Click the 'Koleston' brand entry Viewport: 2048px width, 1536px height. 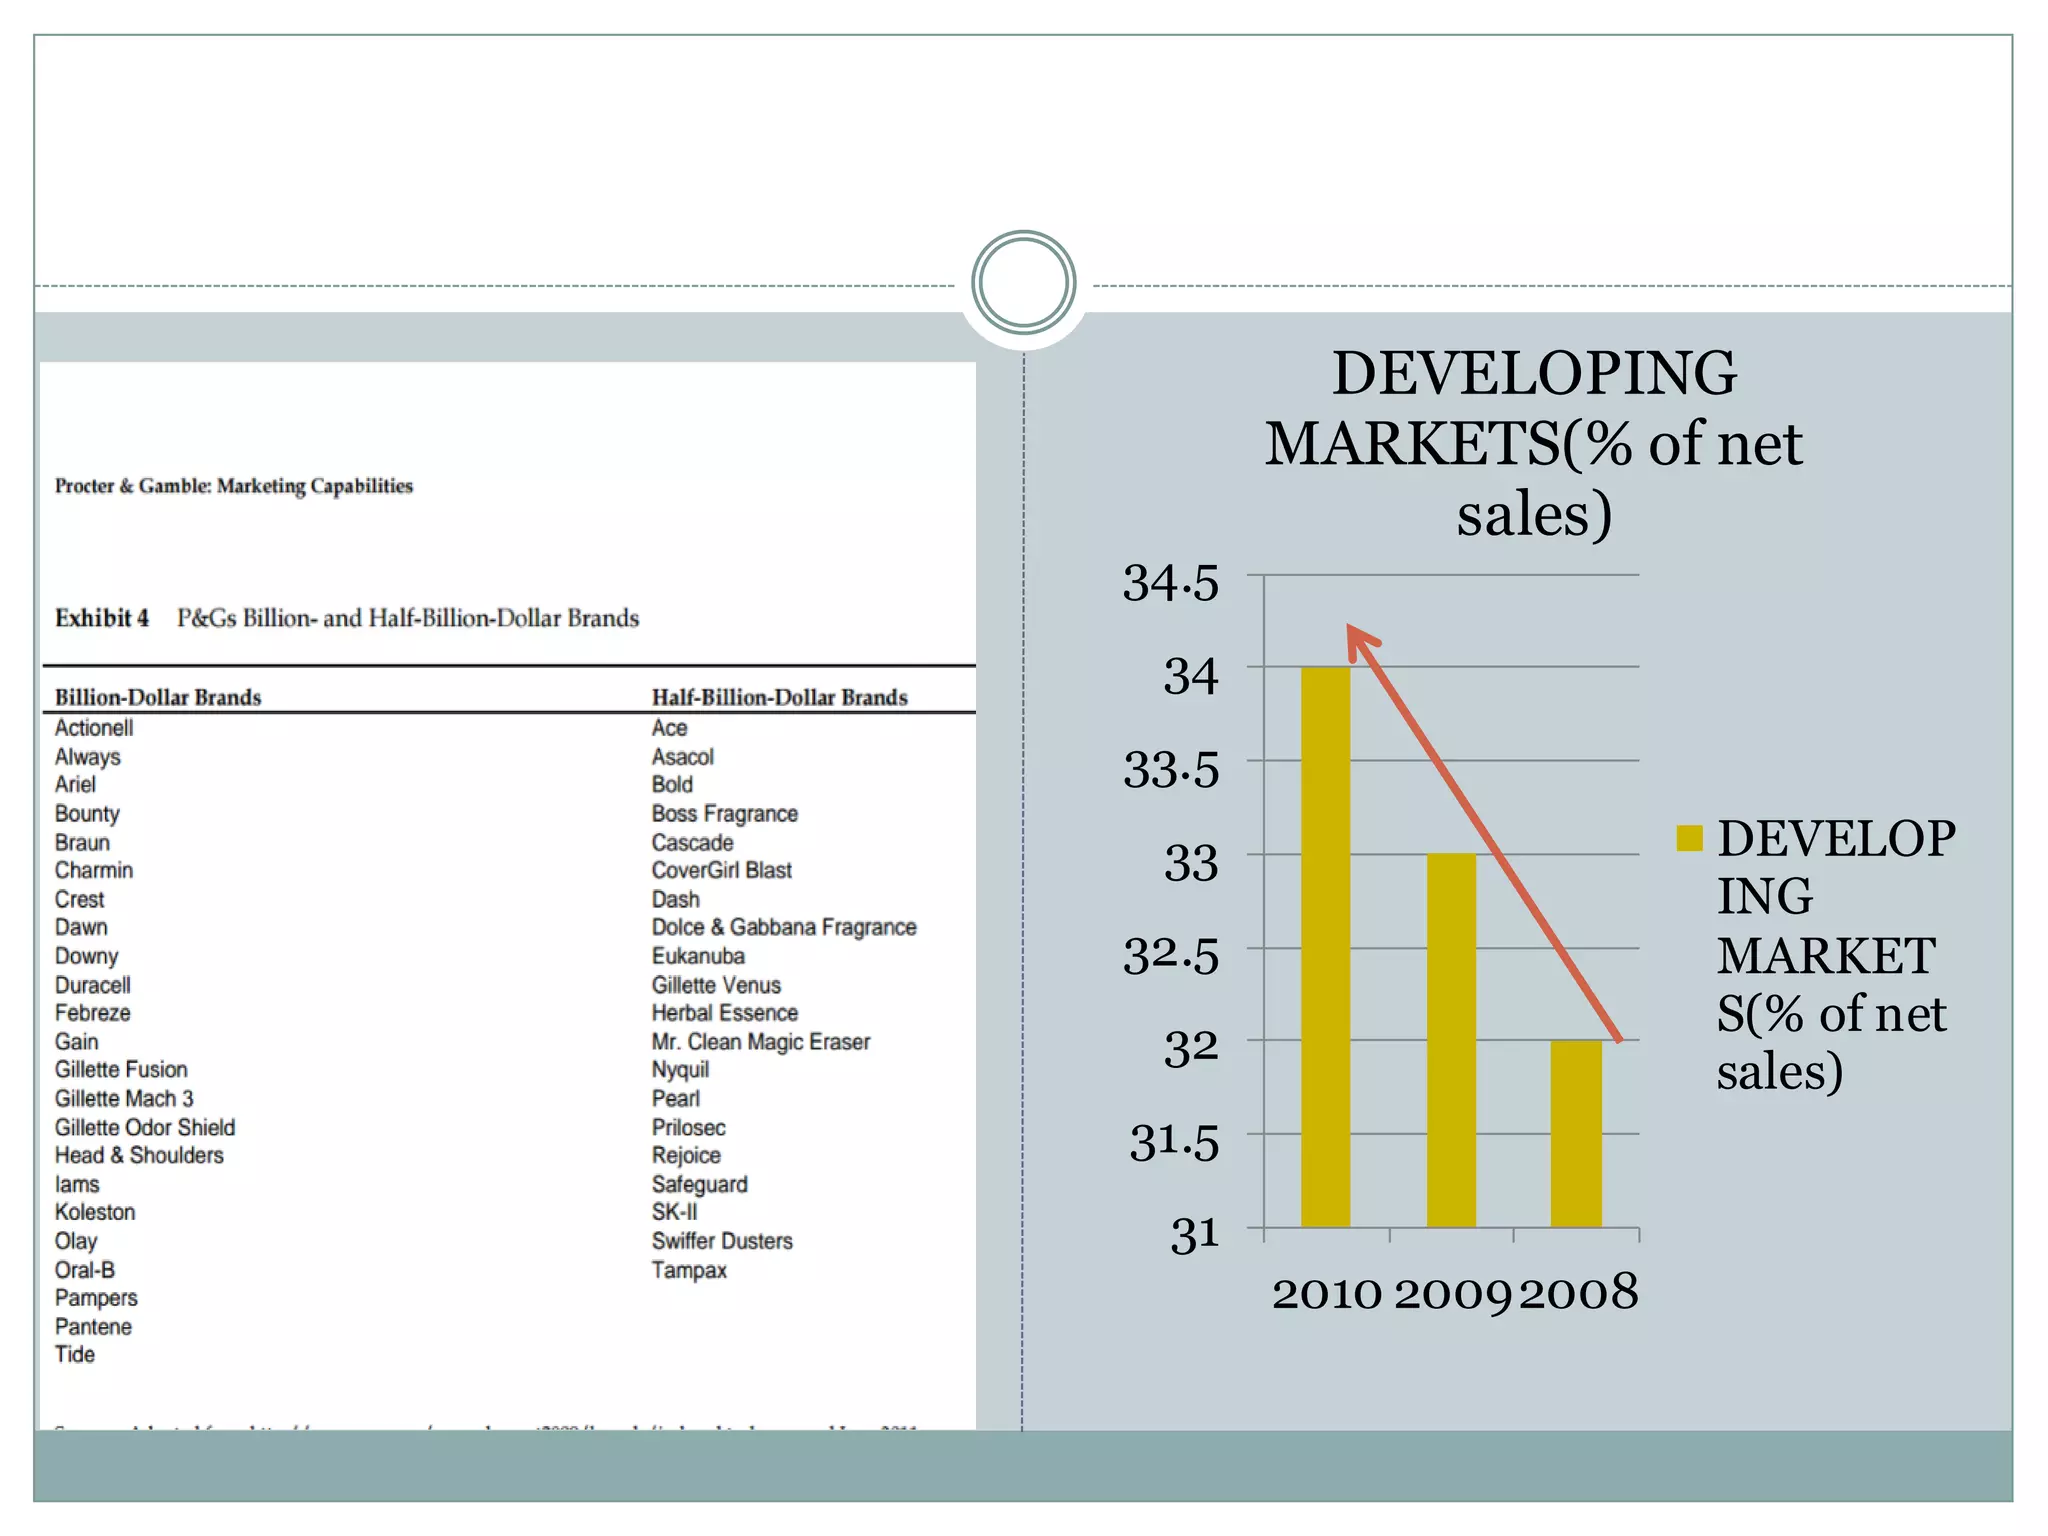95,1212
